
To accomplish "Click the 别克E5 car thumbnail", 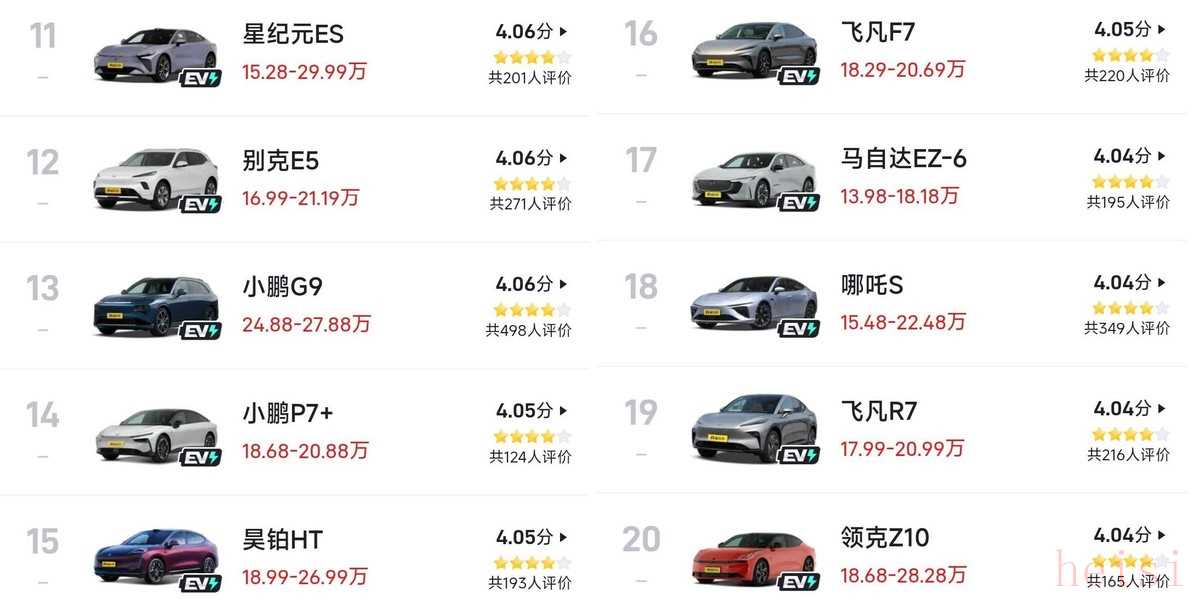I will pyautogui.click(x=155, y=180).
